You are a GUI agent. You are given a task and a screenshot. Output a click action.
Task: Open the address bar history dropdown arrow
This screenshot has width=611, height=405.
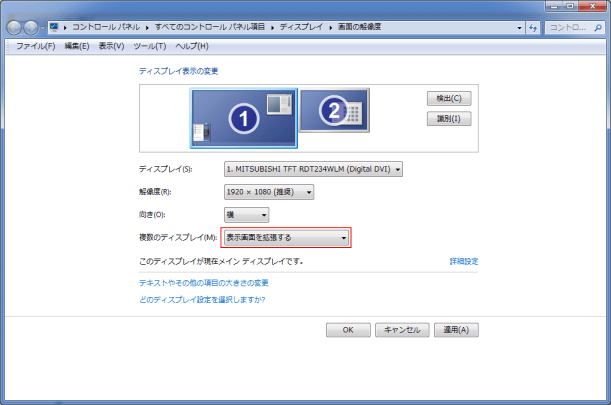click(519, 28)
